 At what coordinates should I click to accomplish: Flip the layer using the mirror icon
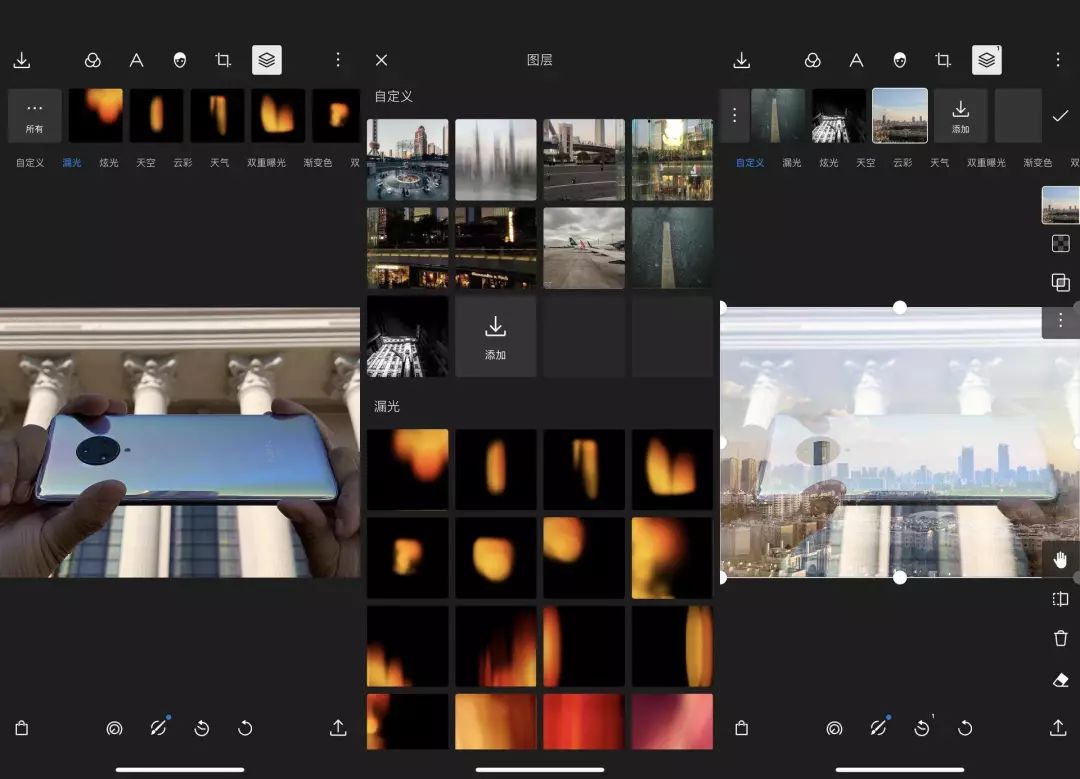click(x=1061, y=599)
